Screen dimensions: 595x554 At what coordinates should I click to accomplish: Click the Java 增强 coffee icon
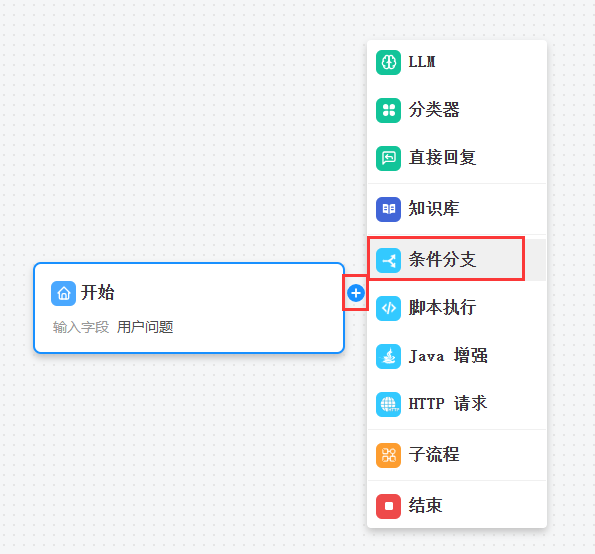click(388, 356)
